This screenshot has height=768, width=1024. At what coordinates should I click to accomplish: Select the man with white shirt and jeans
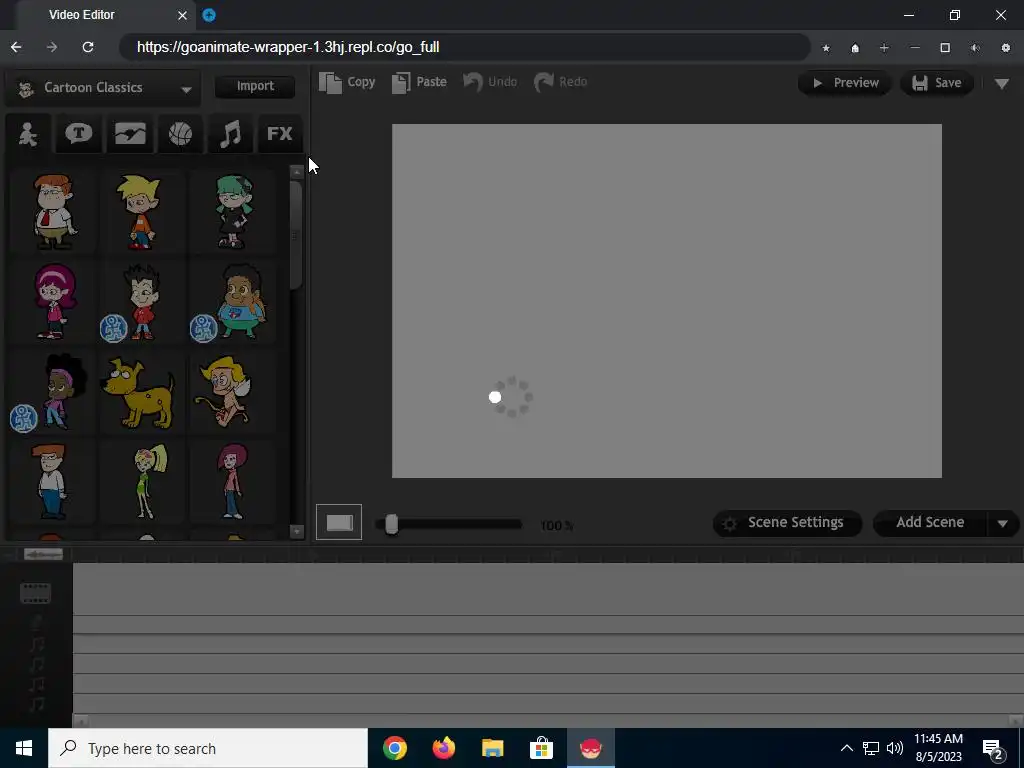(x=51, y=481)
